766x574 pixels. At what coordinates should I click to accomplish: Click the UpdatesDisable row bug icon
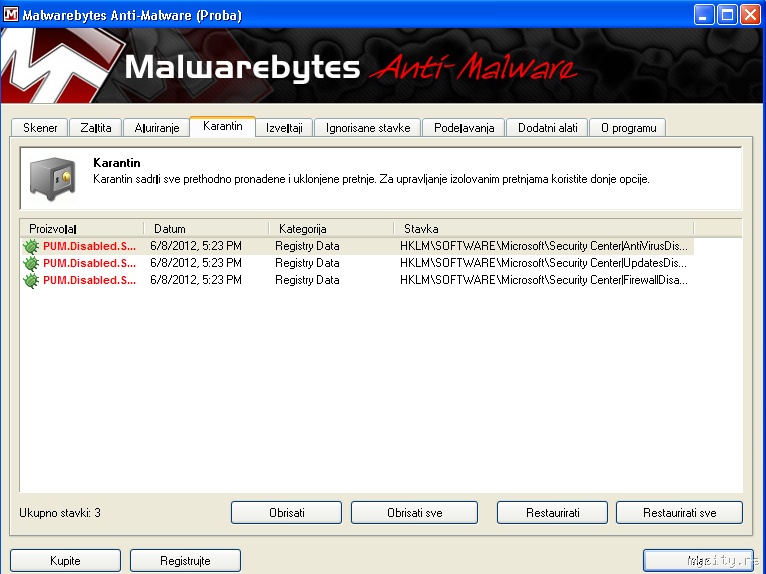pos(31,263)
